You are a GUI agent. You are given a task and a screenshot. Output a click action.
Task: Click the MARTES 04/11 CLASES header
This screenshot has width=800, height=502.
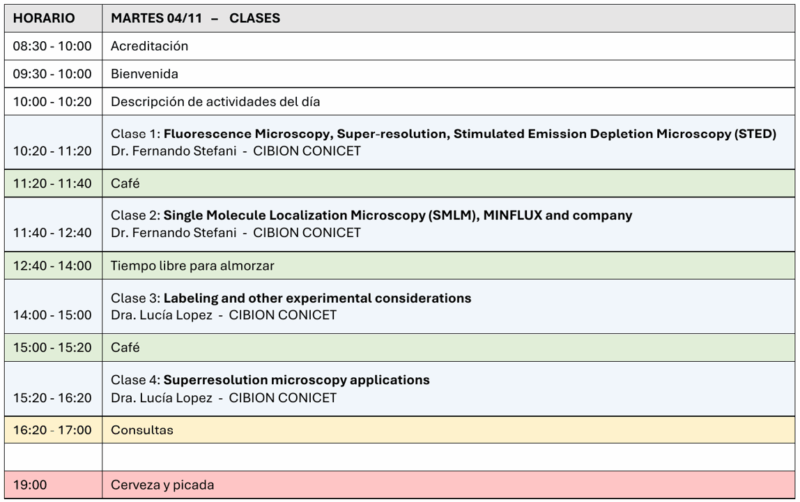tap(195, 18)
